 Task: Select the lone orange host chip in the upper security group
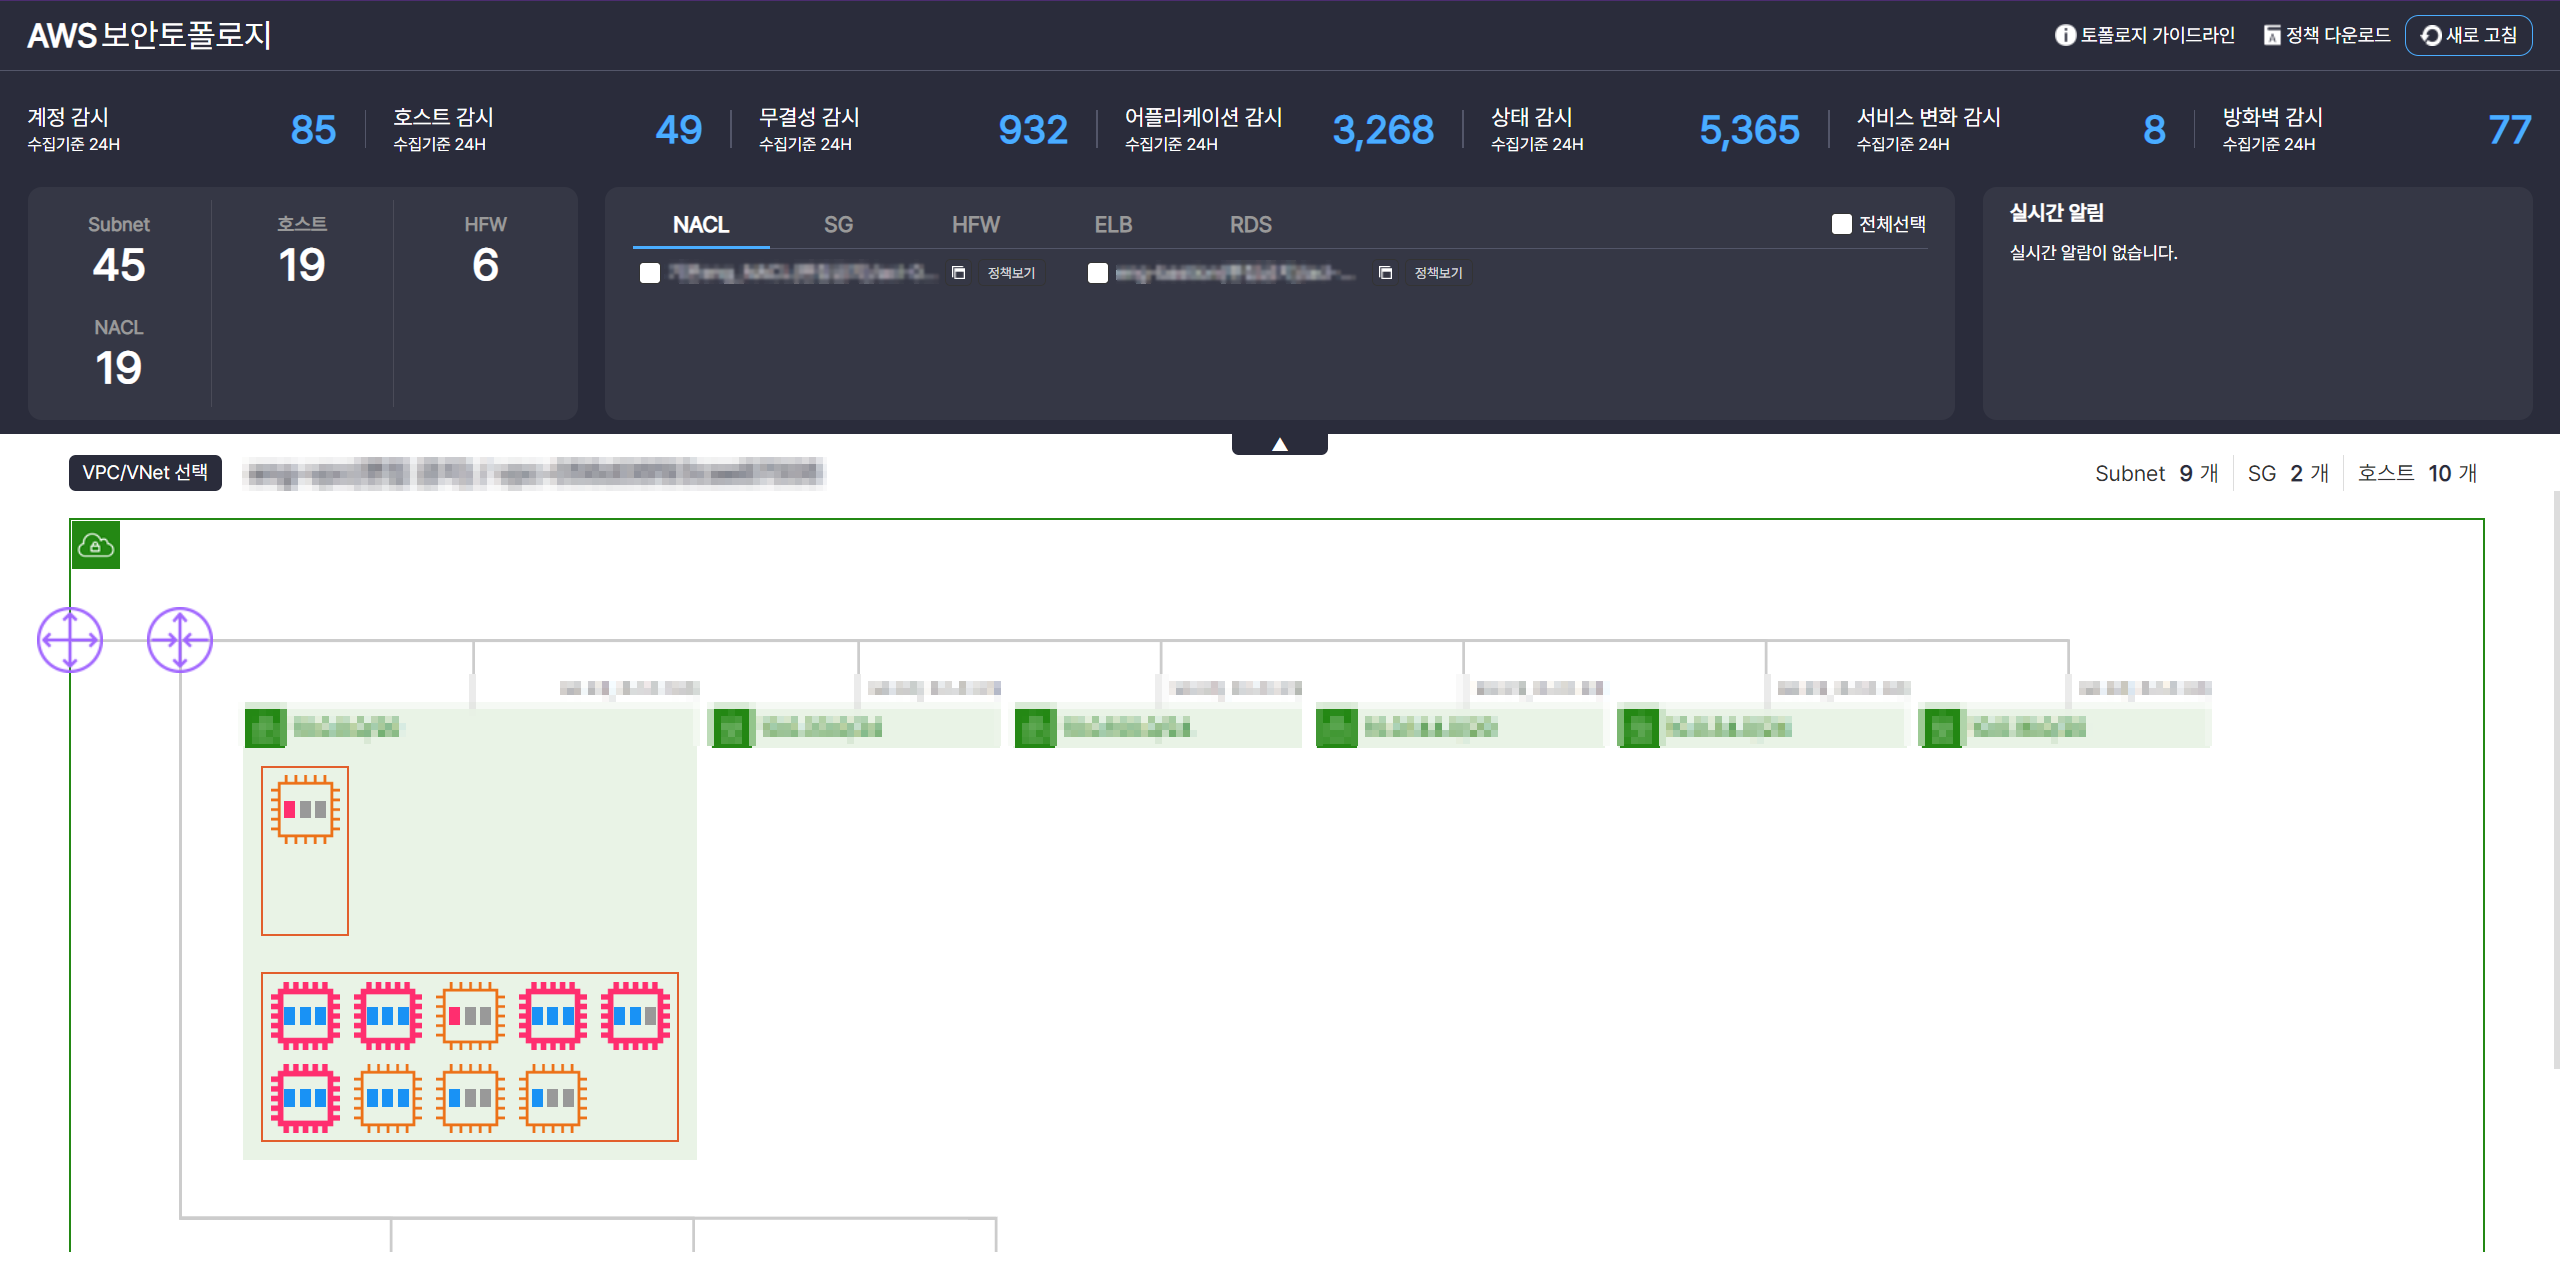point(305,809)
